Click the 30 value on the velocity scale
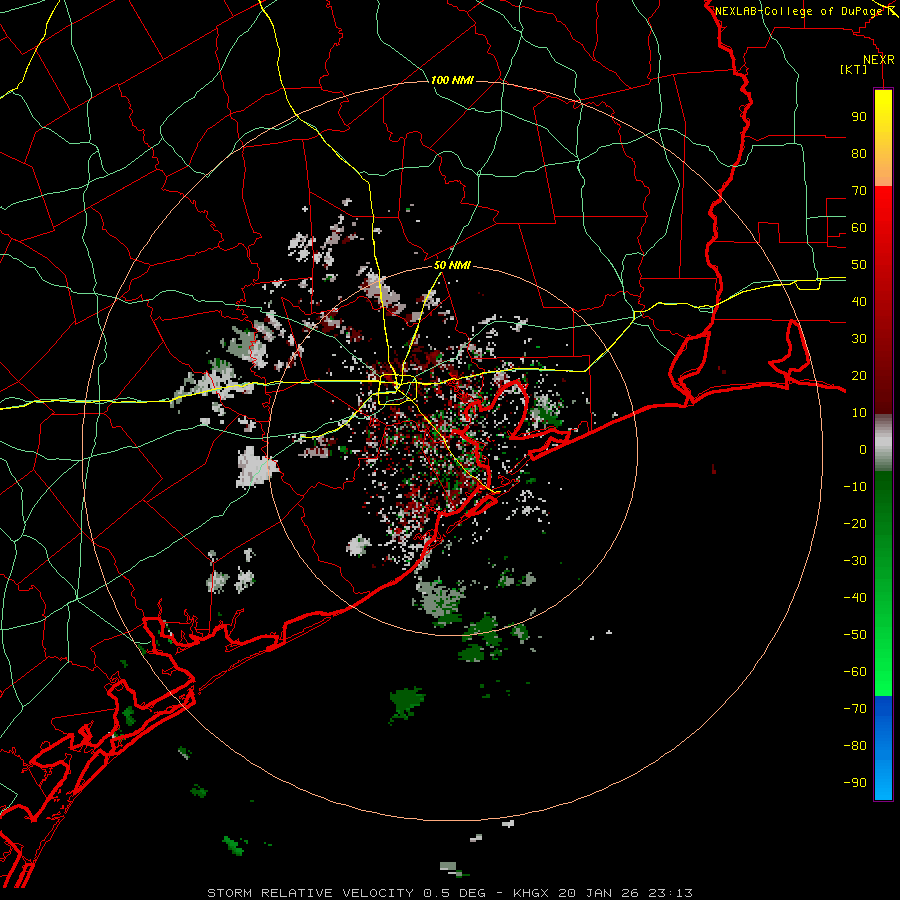This screenshot has width=900, height=900. coord(859,339)
